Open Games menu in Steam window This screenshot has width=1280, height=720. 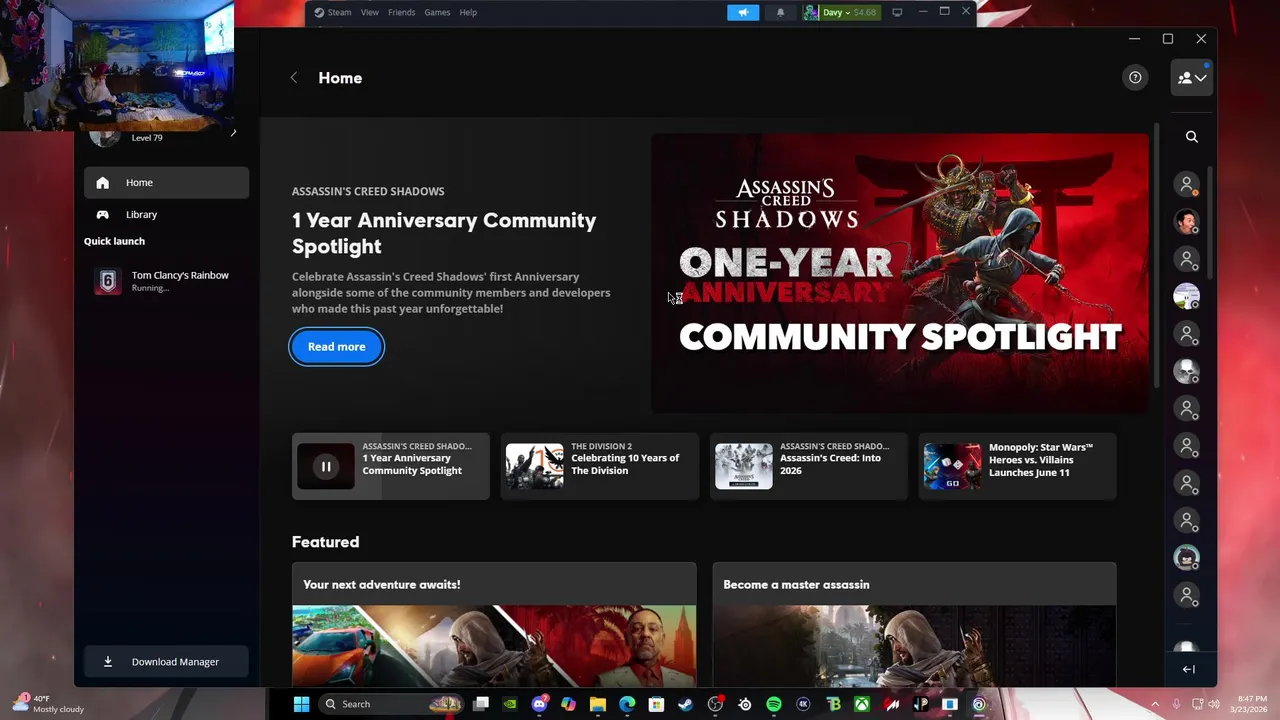pos(437,12)
